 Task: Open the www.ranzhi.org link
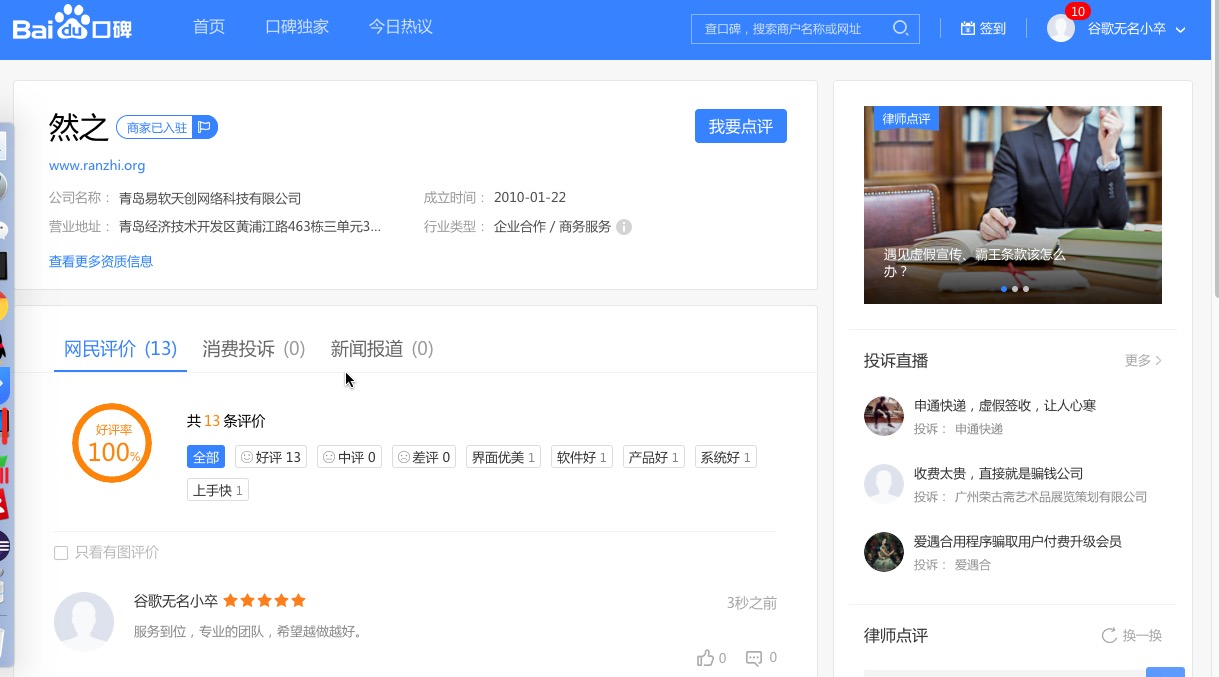pyautogui.click(x=97, y=166)
